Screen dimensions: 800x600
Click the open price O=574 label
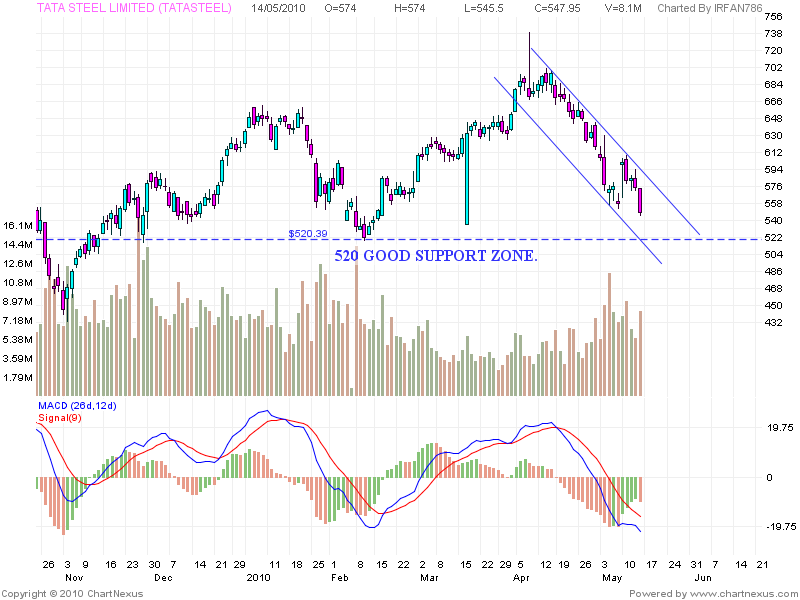pyautogui.click(x=339, y=10)
